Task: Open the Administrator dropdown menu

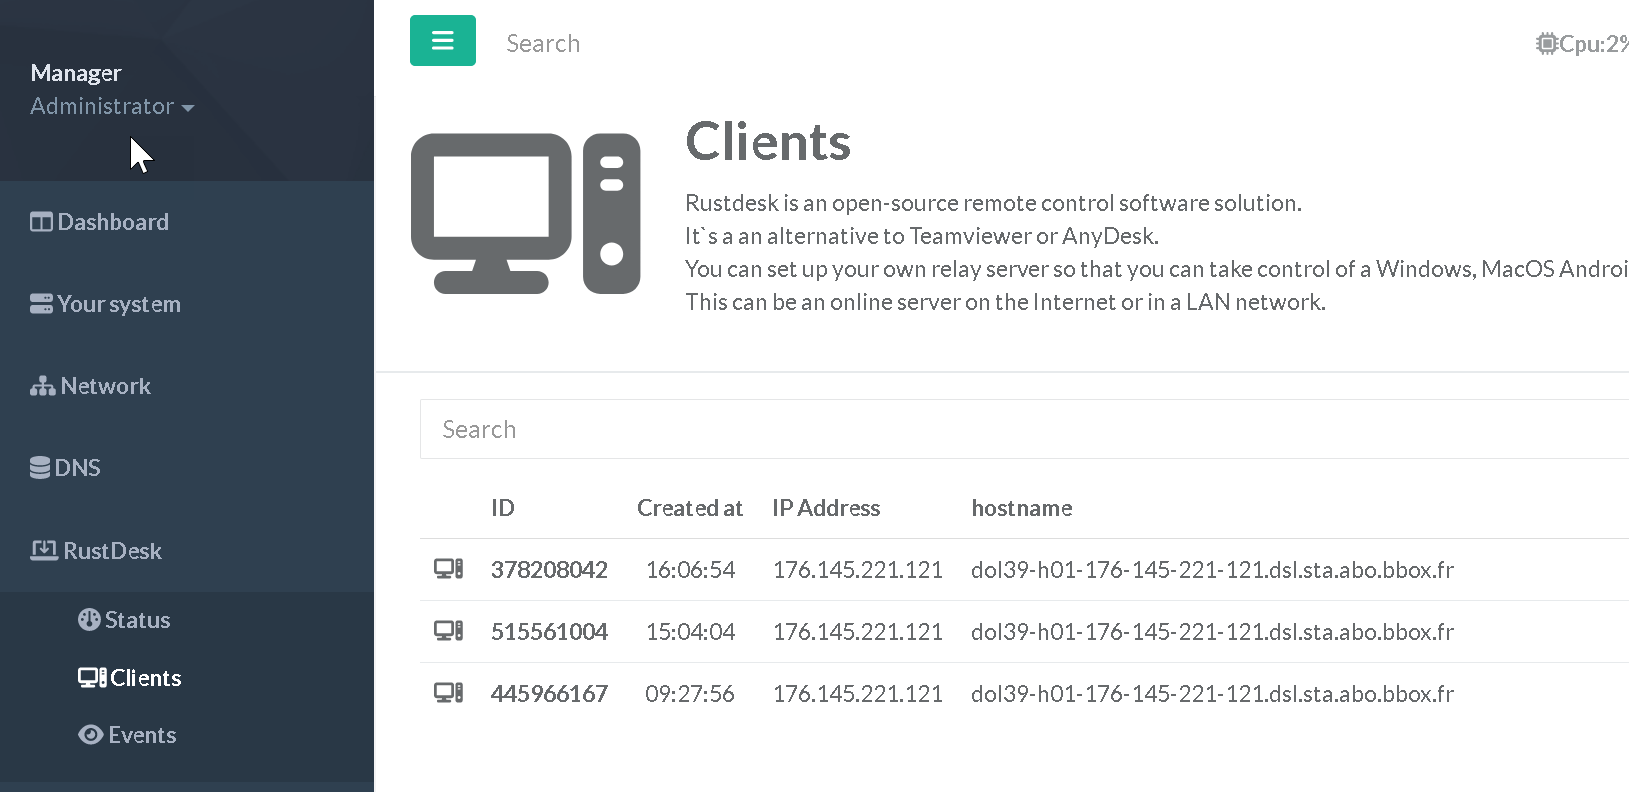Action: pos(111,106)
